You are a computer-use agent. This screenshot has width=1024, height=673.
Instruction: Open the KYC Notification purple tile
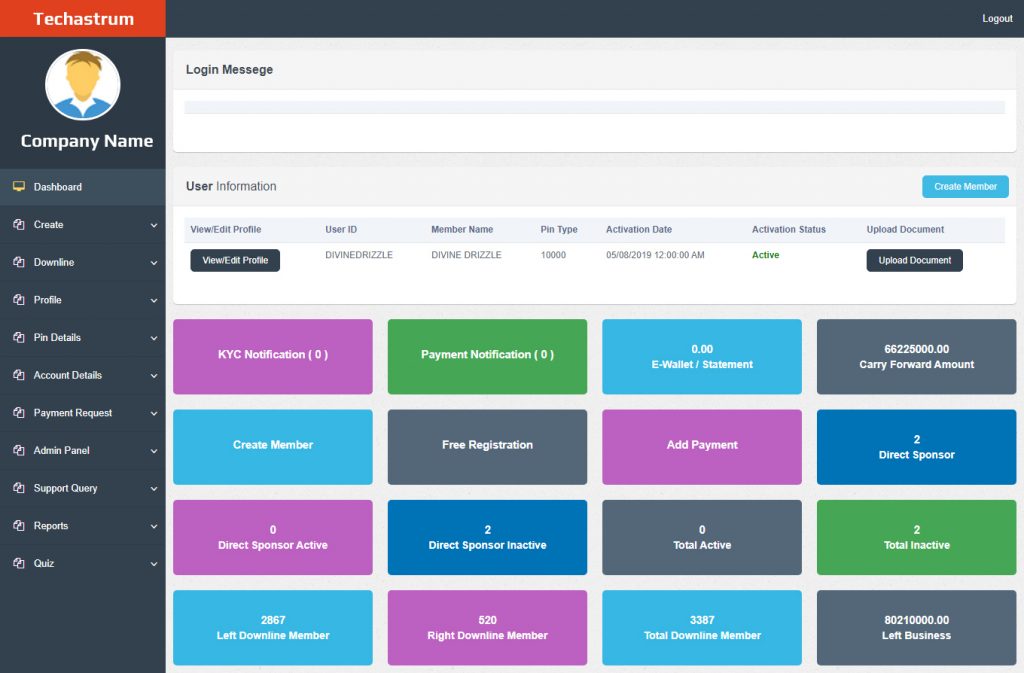coord(273,356)
